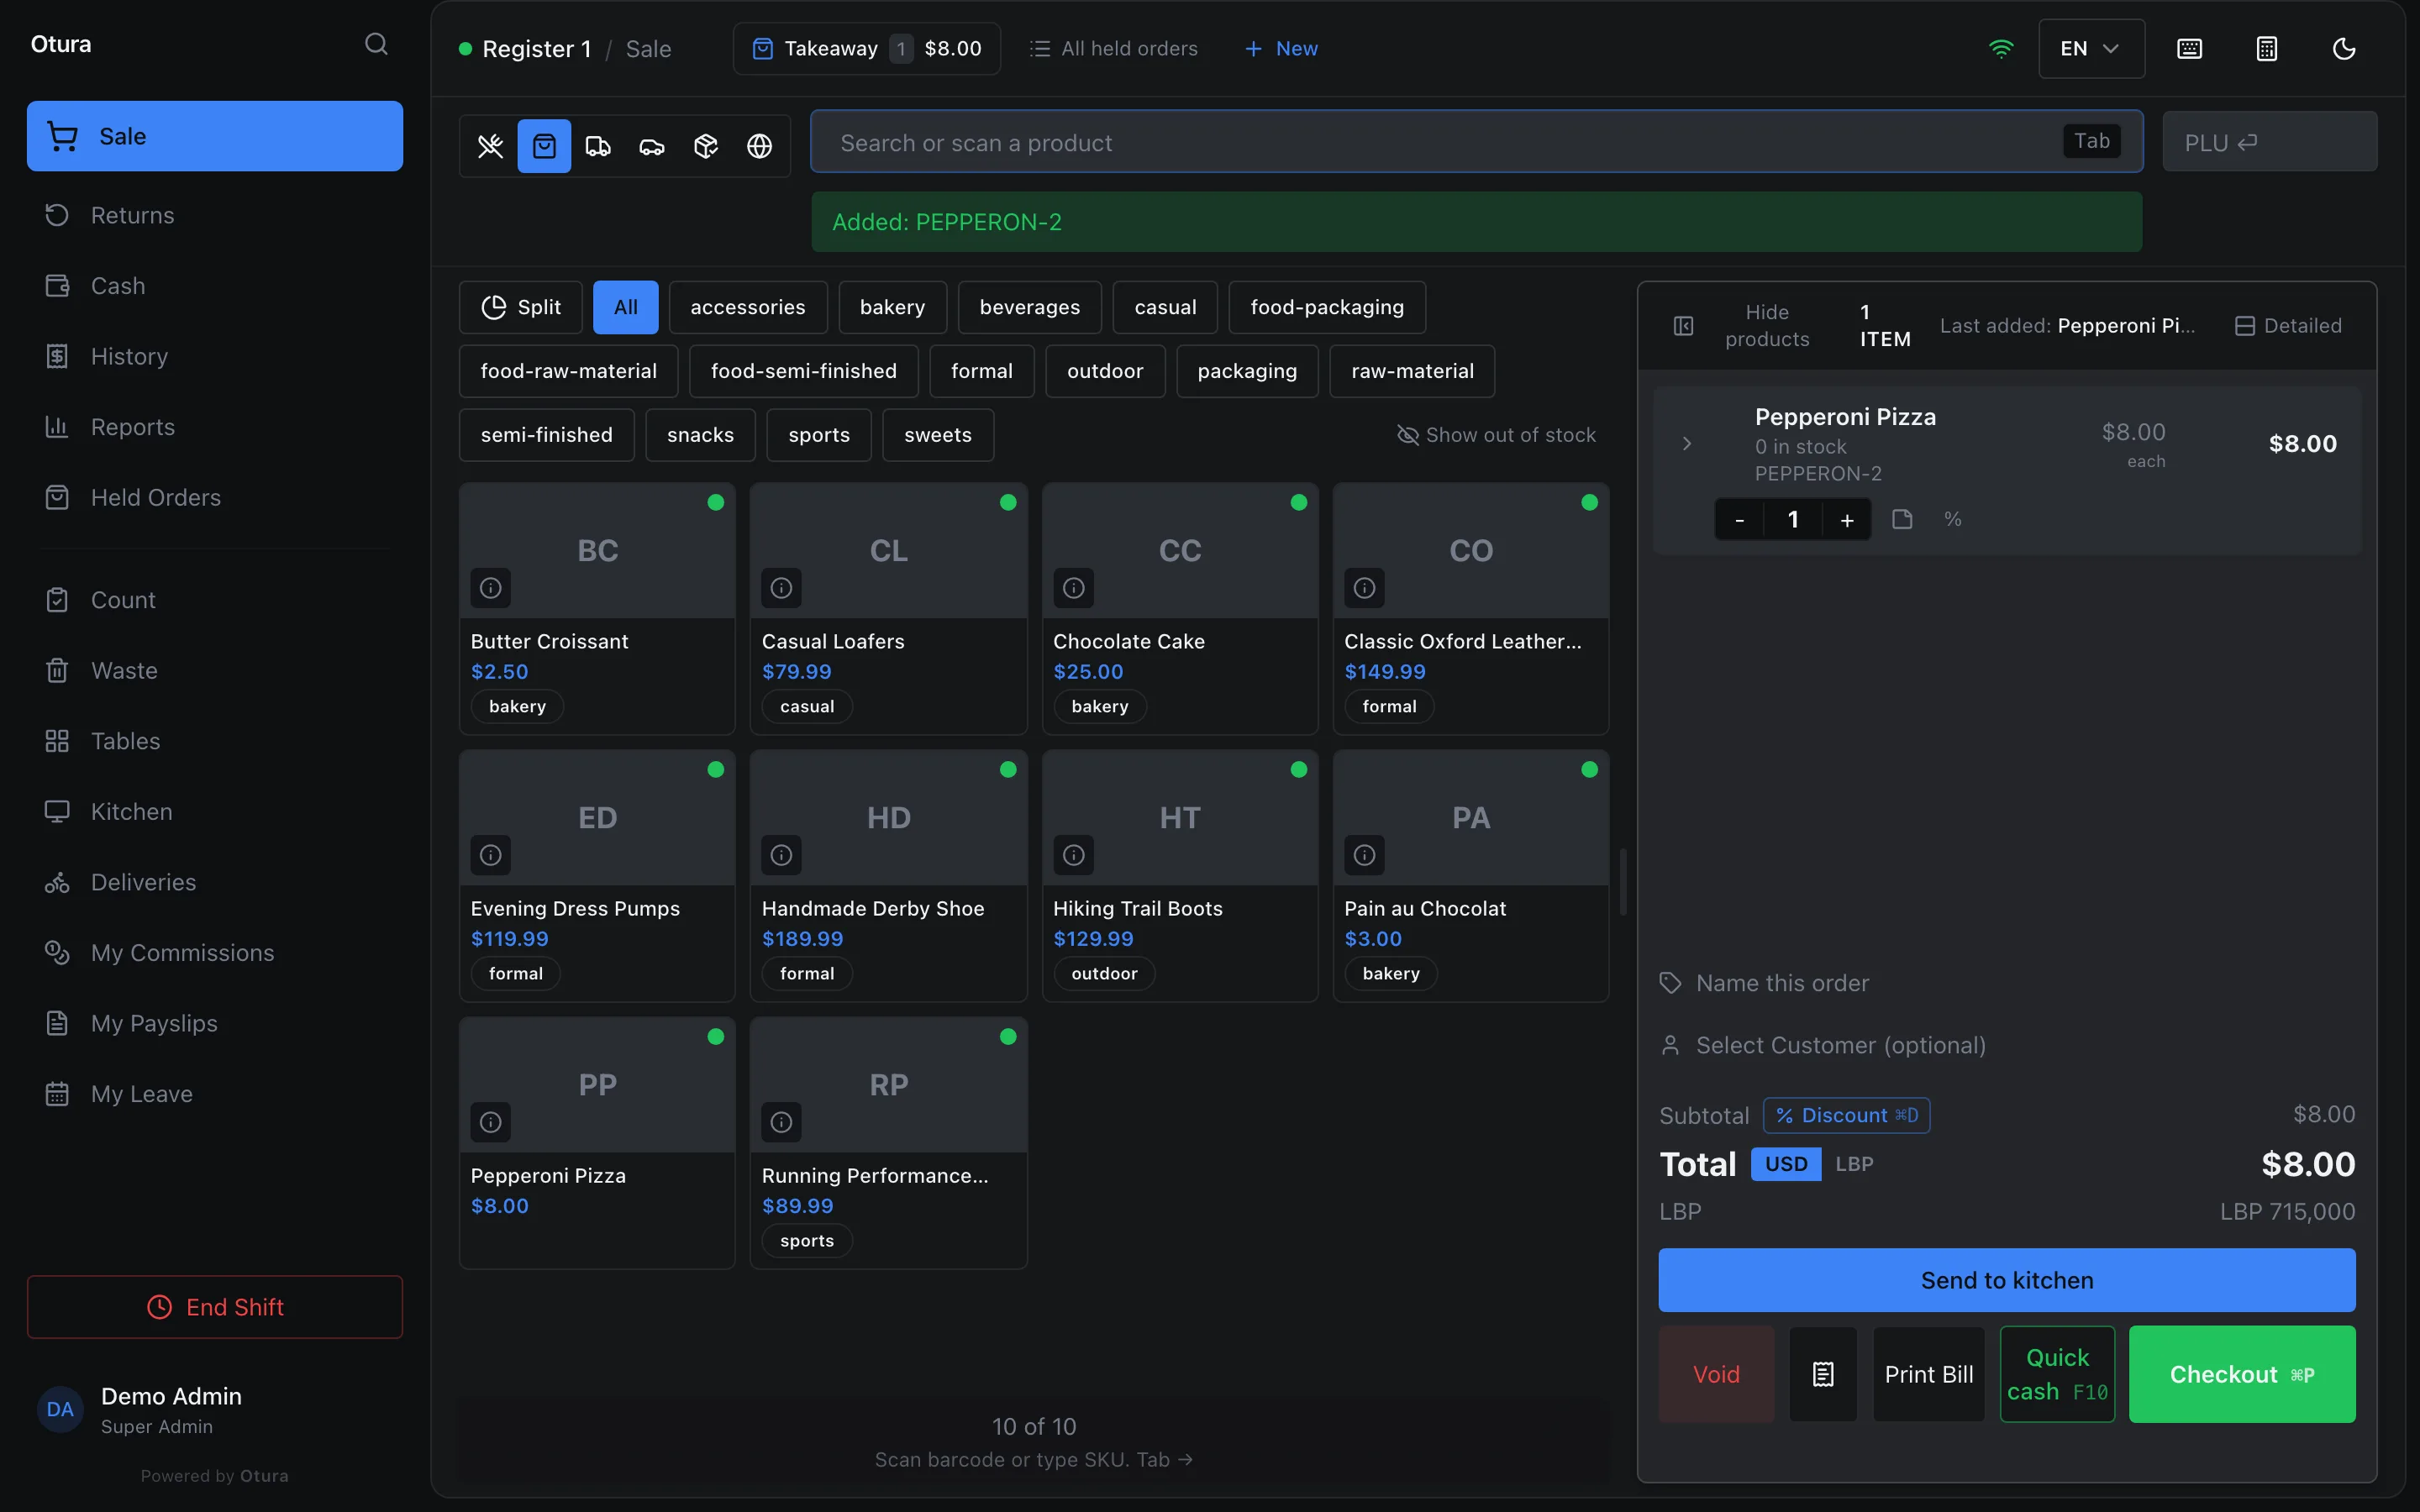Screen dimensions: 2420x1512
Task: Open info for Pain au Chocolat
Action: pos(1365,855)
